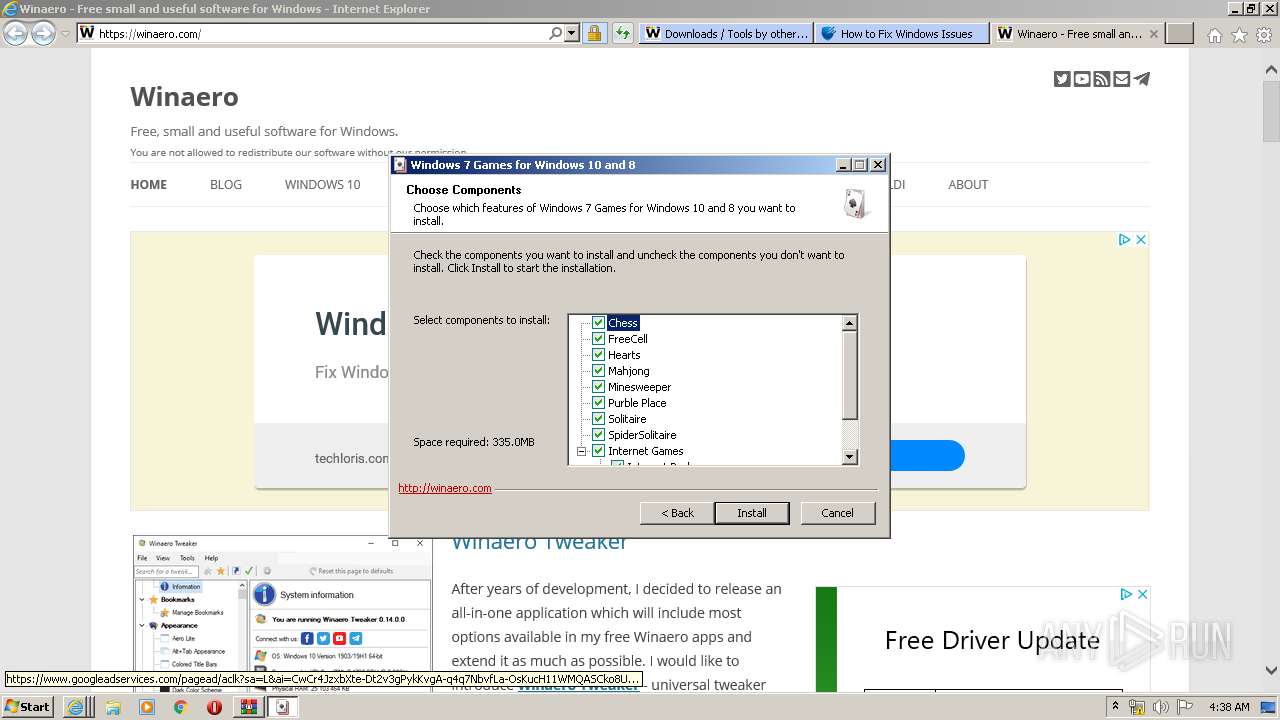The width and height of the screenshot is (1280, 720).
Task: Switch to the How to Fix Windows Issues tab
Action: [x=902, y=33]
